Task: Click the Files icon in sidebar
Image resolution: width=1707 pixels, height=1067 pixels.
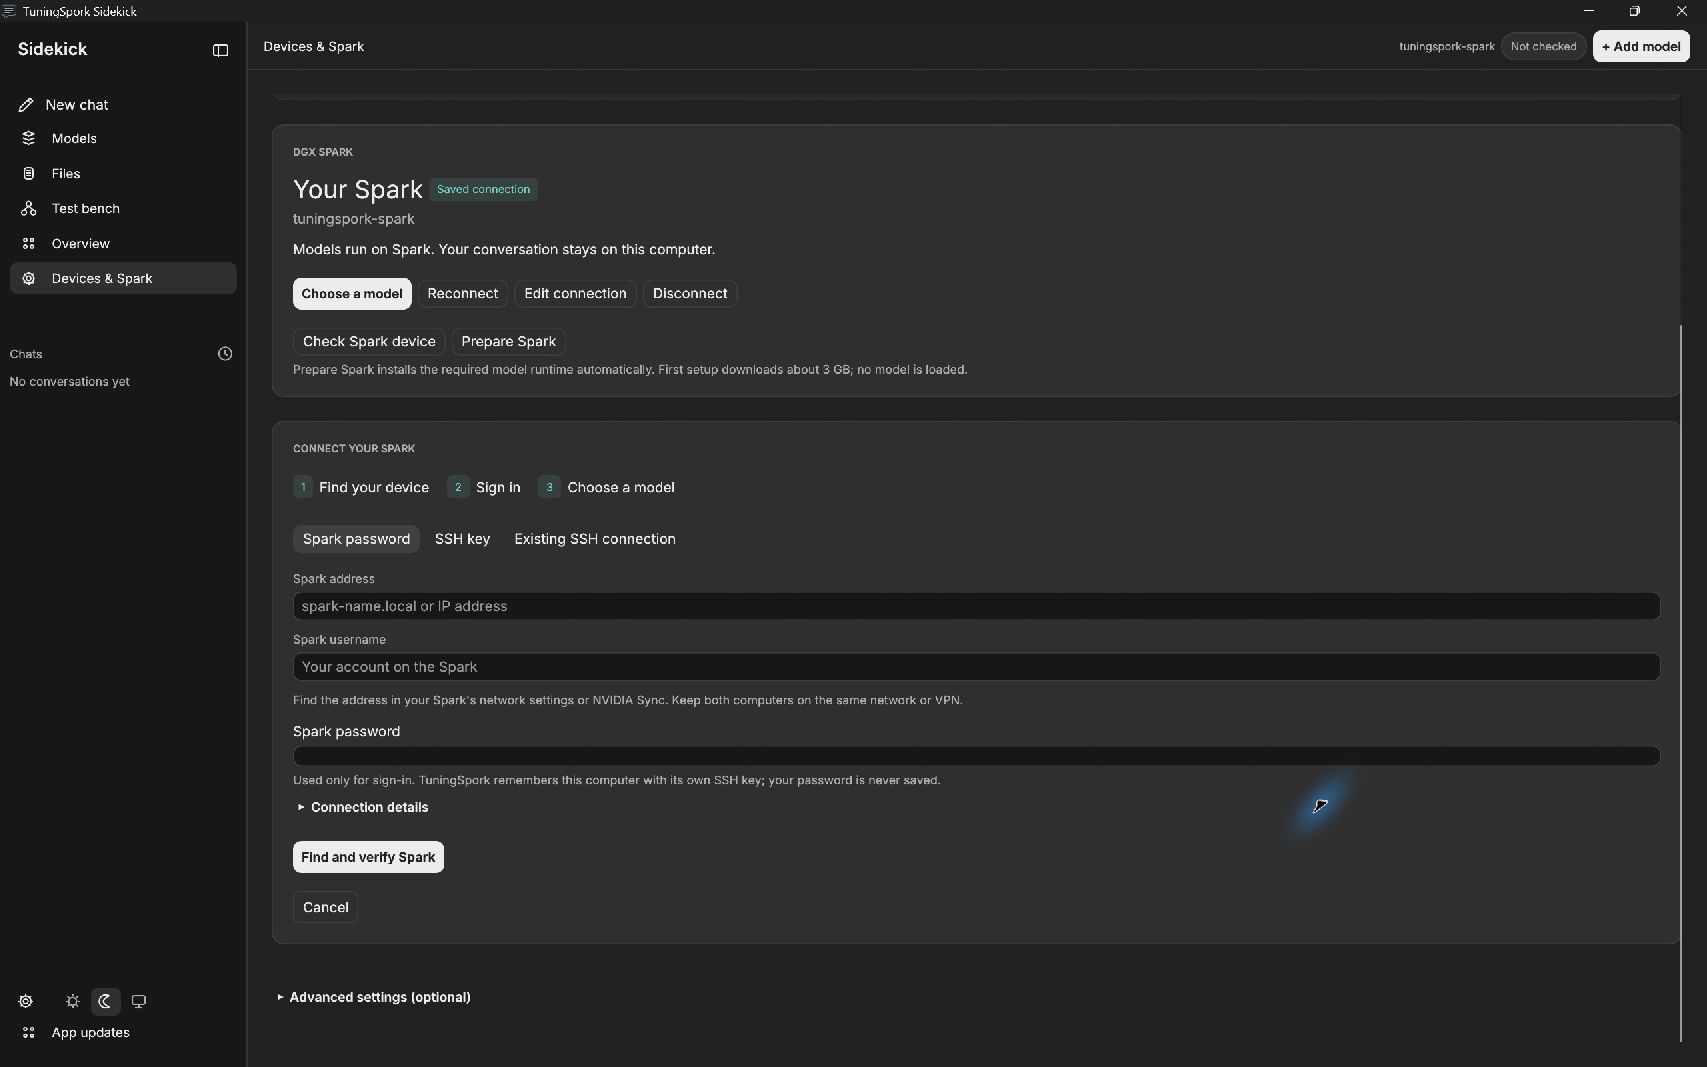Action: click(29, 174)
